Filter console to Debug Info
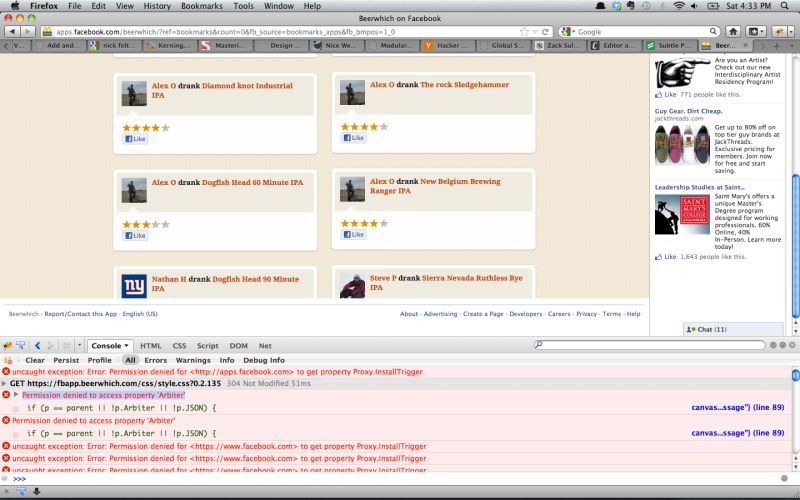This screenshot has height=500, width=800. tap(264, 360)
